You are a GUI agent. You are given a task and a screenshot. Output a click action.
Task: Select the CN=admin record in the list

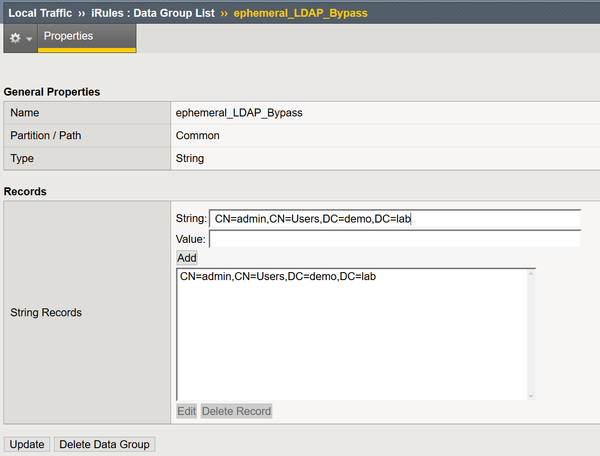pos(278,276)
